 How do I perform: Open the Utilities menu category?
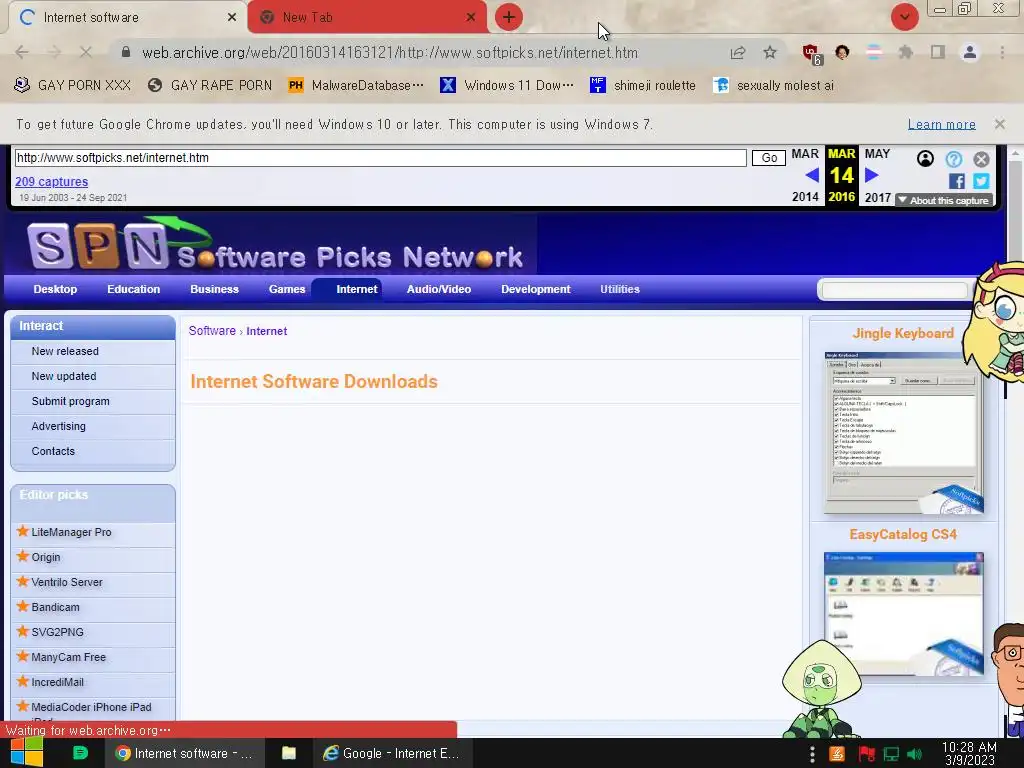coord(620,289)
